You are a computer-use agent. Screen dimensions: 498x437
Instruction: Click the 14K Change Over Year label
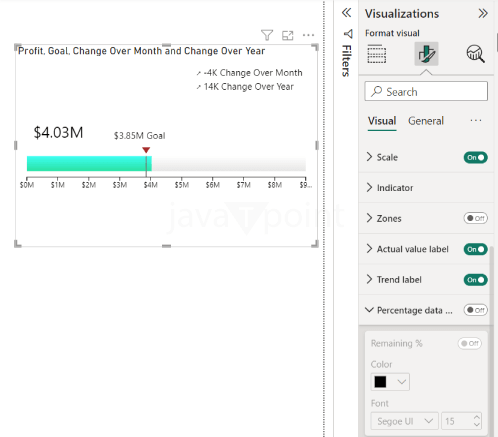[x=249, y=87]
